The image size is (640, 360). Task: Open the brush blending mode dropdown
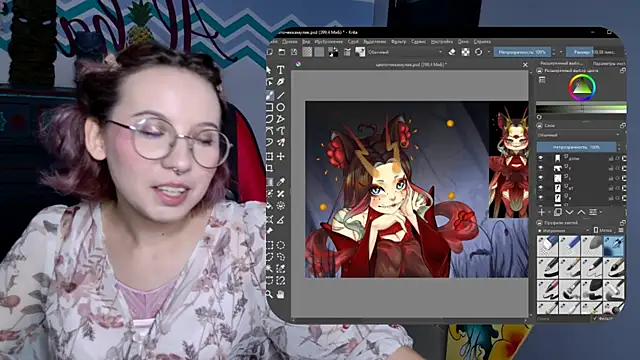coord(404,52)
